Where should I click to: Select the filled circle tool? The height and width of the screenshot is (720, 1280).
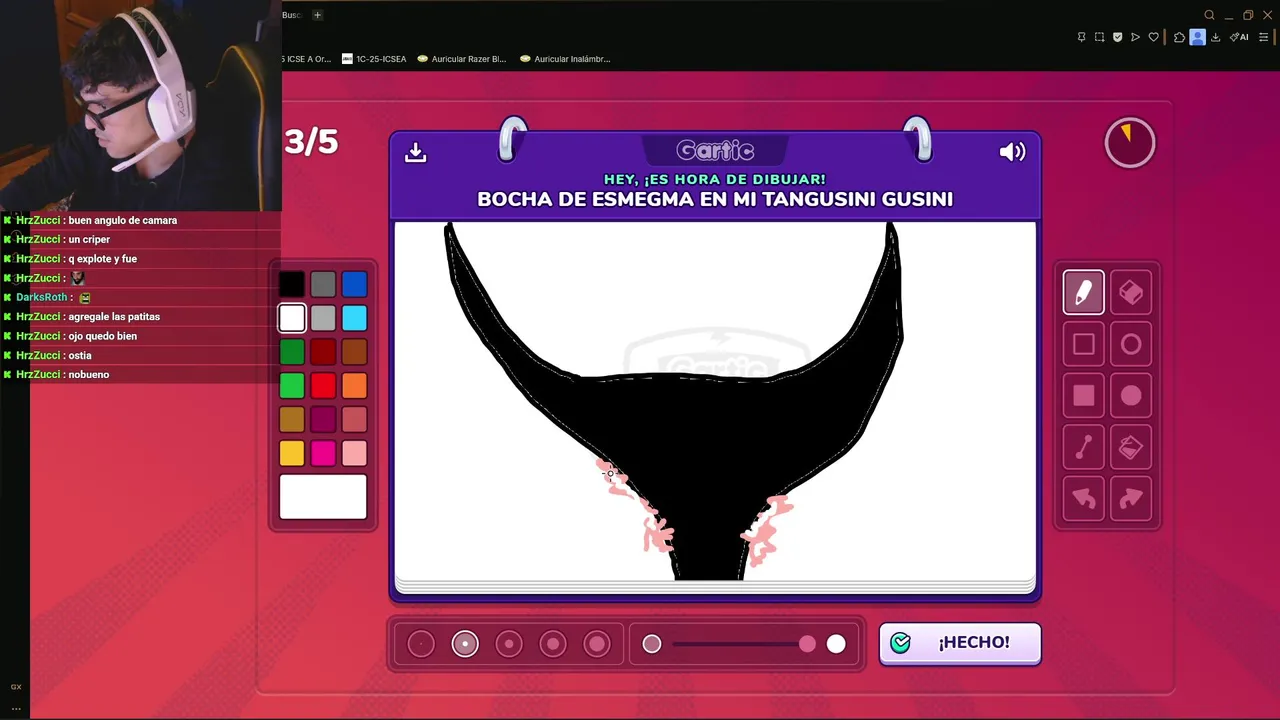1131,396
